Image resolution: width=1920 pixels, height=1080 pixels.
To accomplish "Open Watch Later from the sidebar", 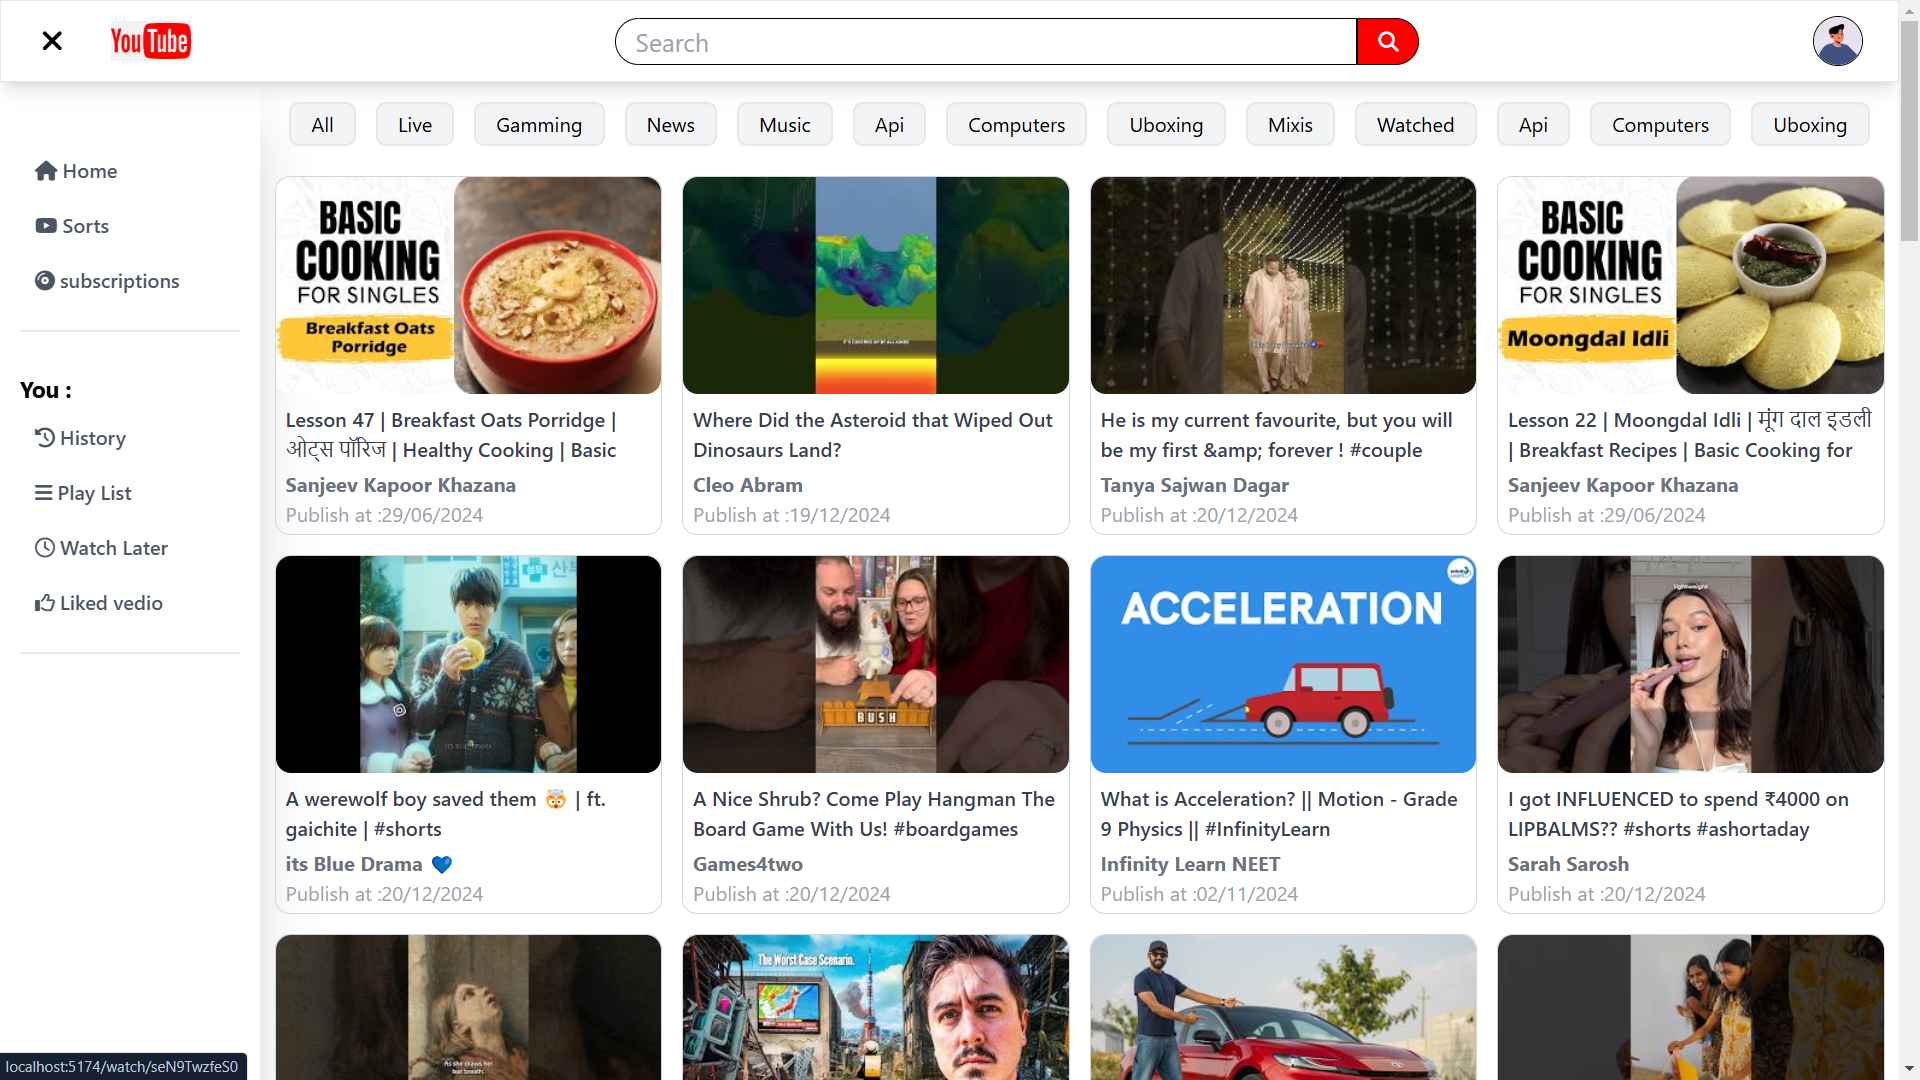I will coord(101,548).
